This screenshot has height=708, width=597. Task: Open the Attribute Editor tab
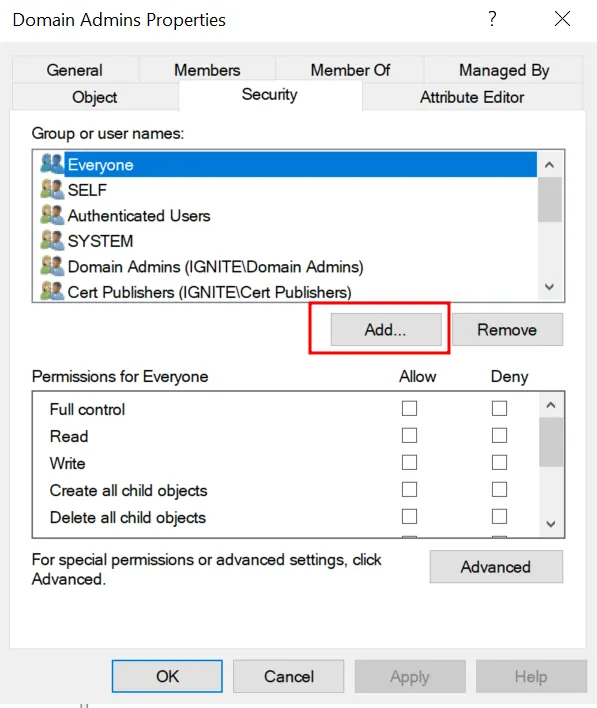(x=472, y=97)
